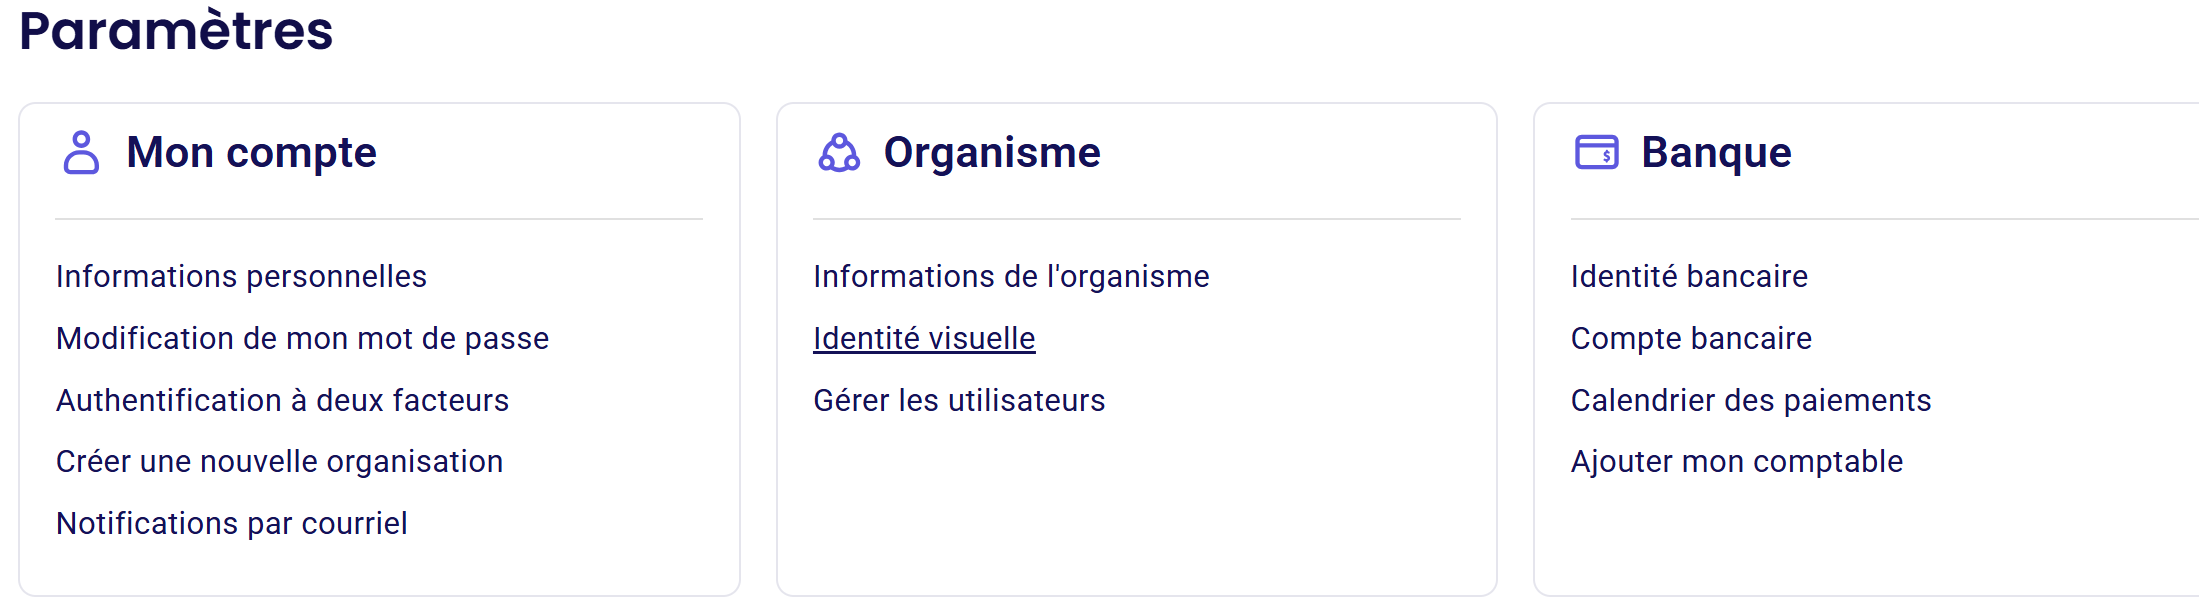Screen dimensions: 2199x610
Task: Open Identité bancaire
Action: [x=1689, y=276]
